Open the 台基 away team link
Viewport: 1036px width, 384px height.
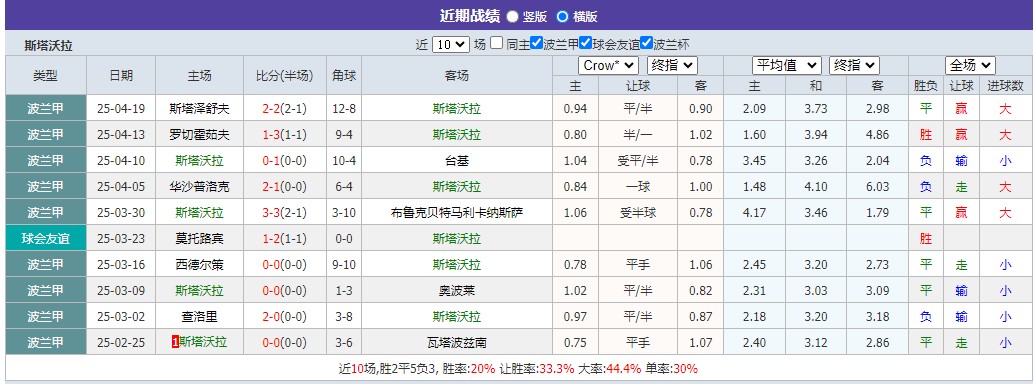click(x=457, y=161)
